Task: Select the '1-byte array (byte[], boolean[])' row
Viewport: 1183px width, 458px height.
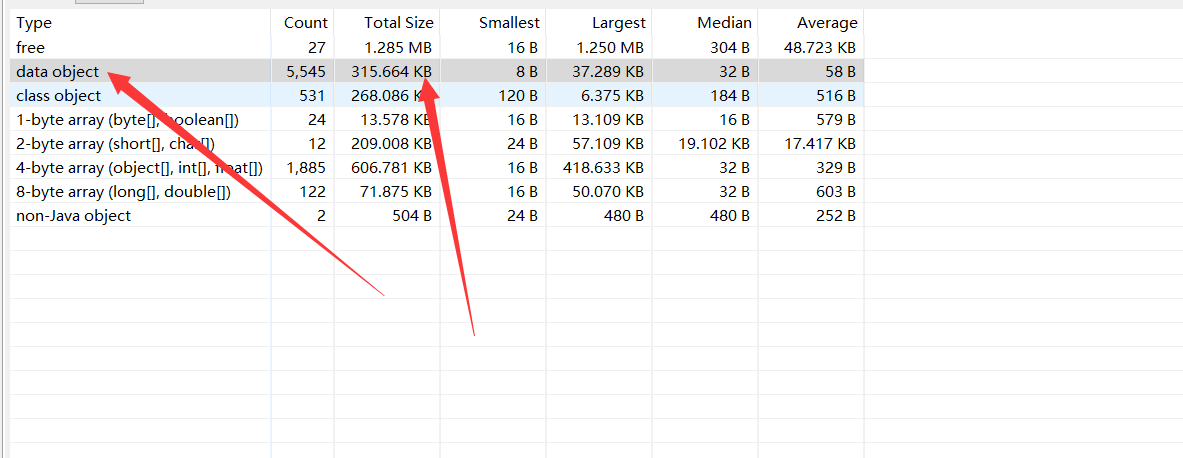Action: (x=437, y=120)
